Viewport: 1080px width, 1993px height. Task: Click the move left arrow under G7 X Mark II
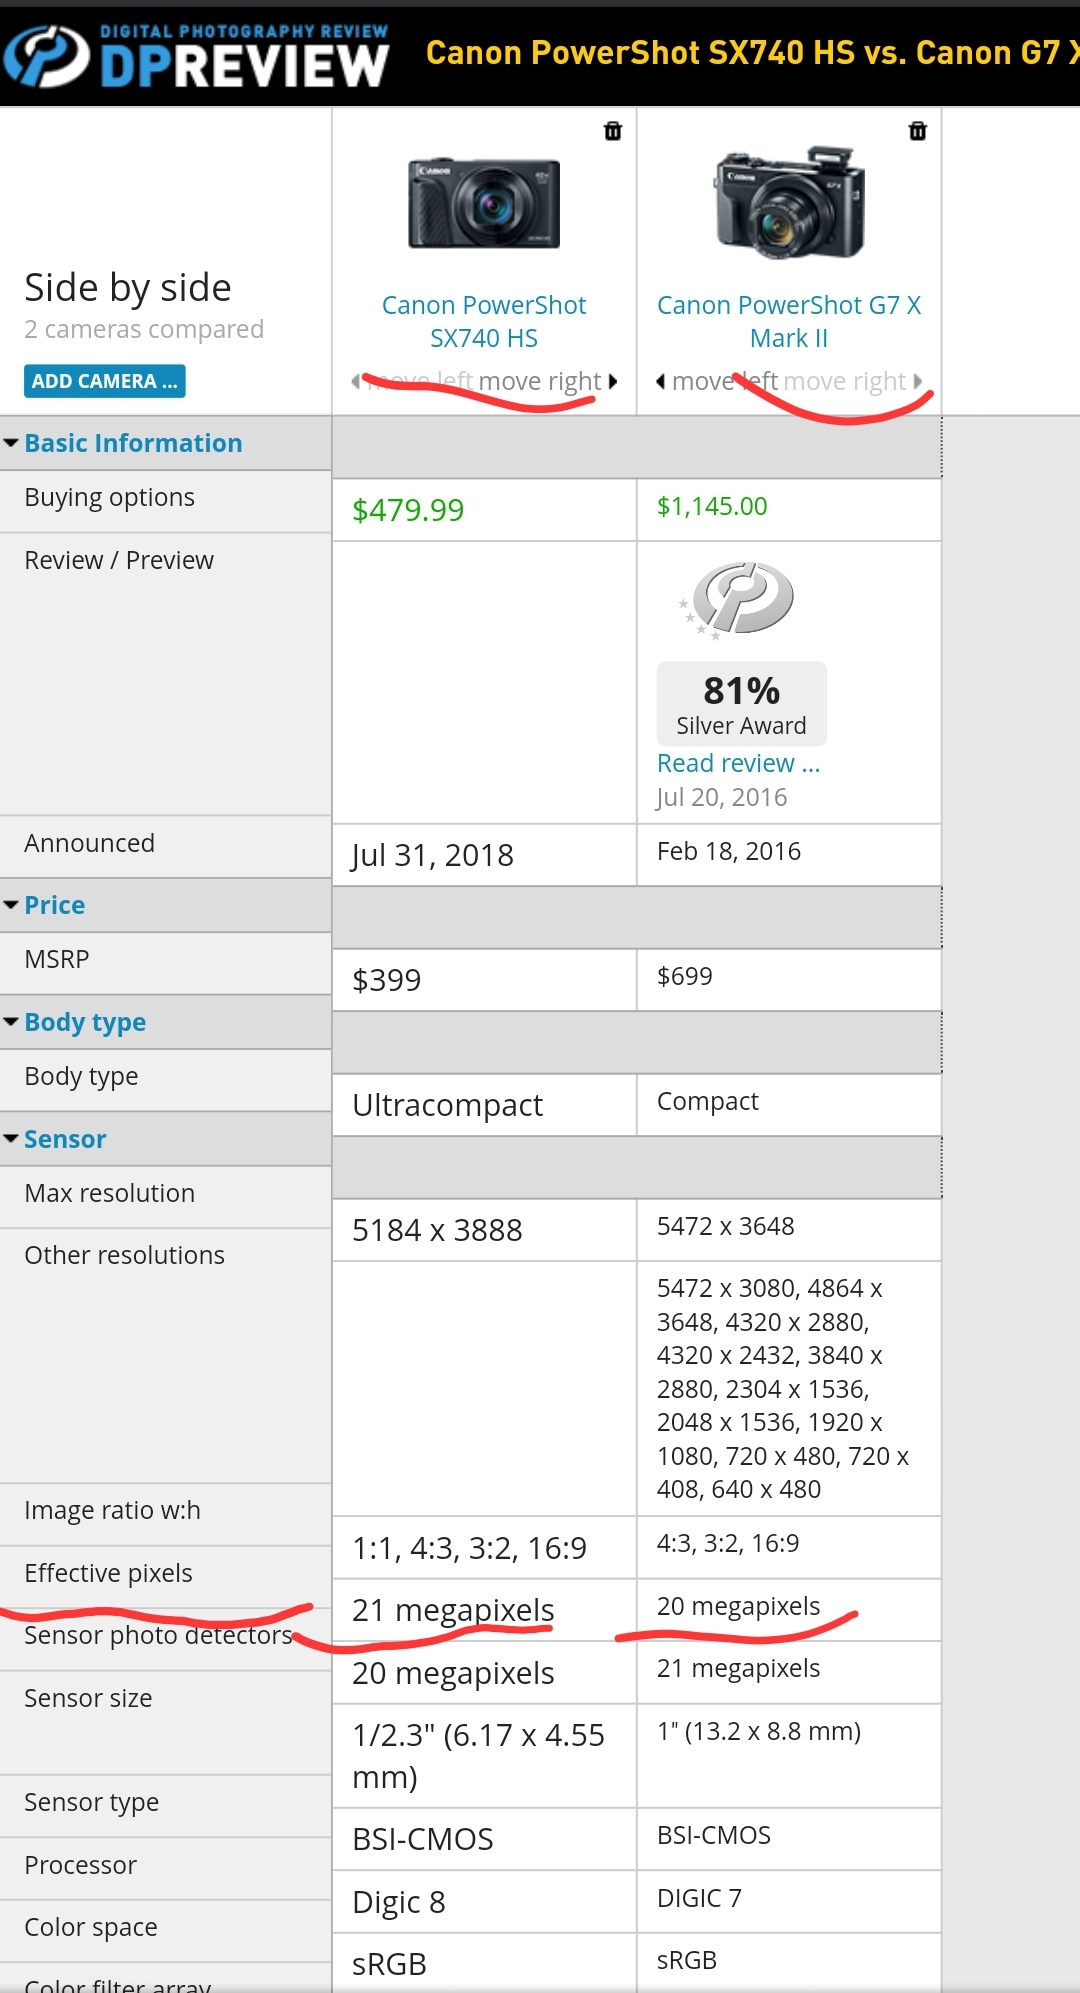pos(661,381)
